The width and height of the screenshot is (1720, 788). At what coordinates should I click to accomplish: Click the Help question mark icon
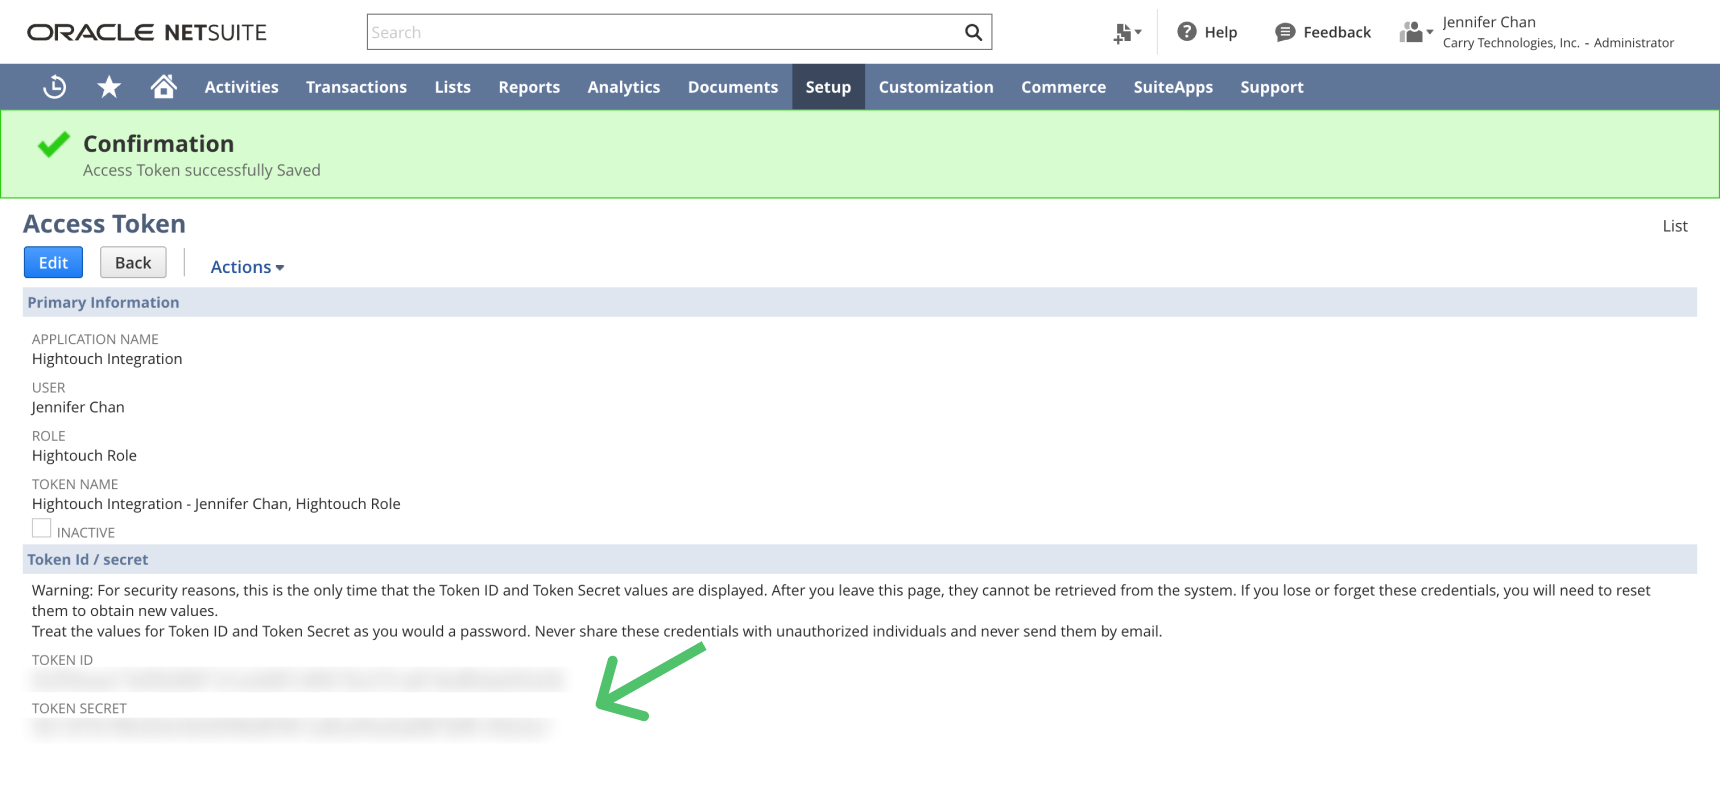(1187, 32)
